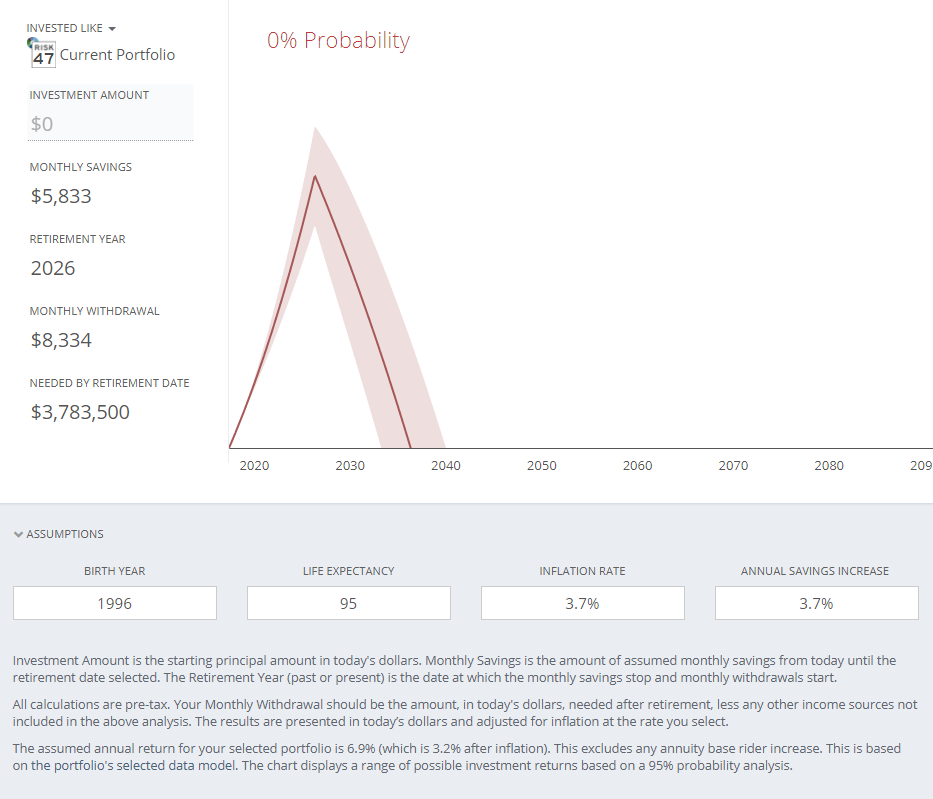
Task: Select the Current Portfolio label
Action: coord(117,55)
